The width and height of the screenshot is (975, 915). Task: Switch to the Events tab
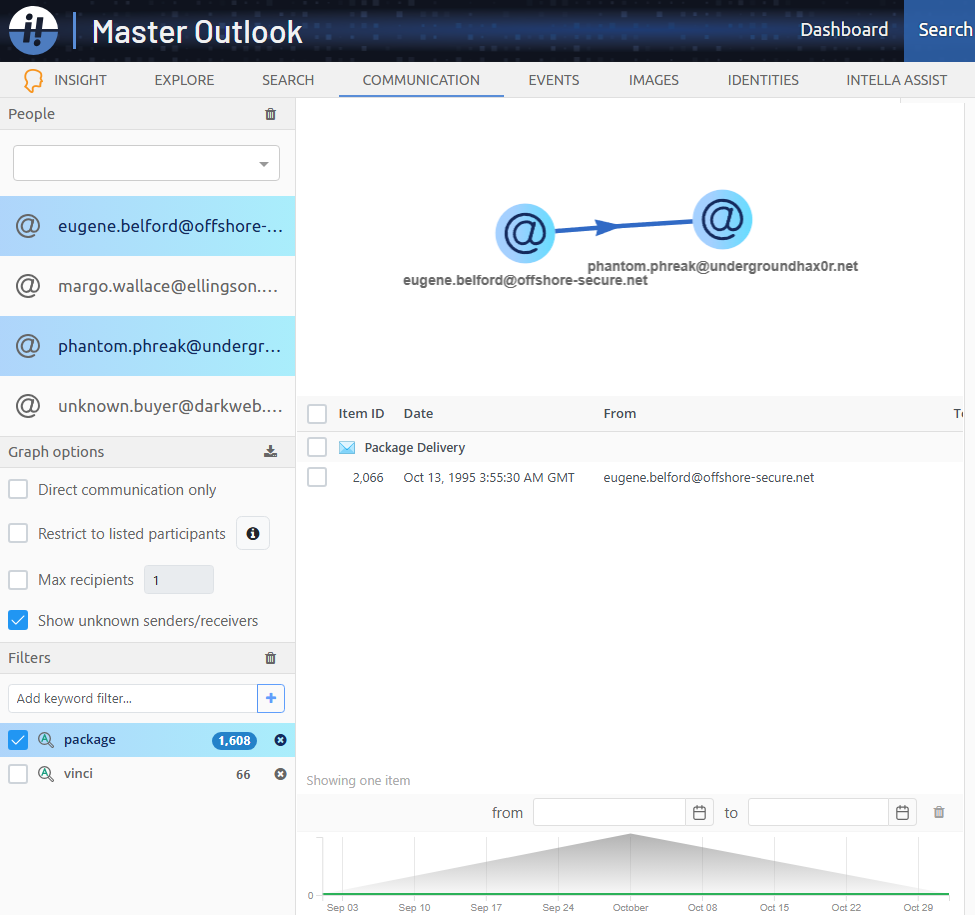click(554, 80)
